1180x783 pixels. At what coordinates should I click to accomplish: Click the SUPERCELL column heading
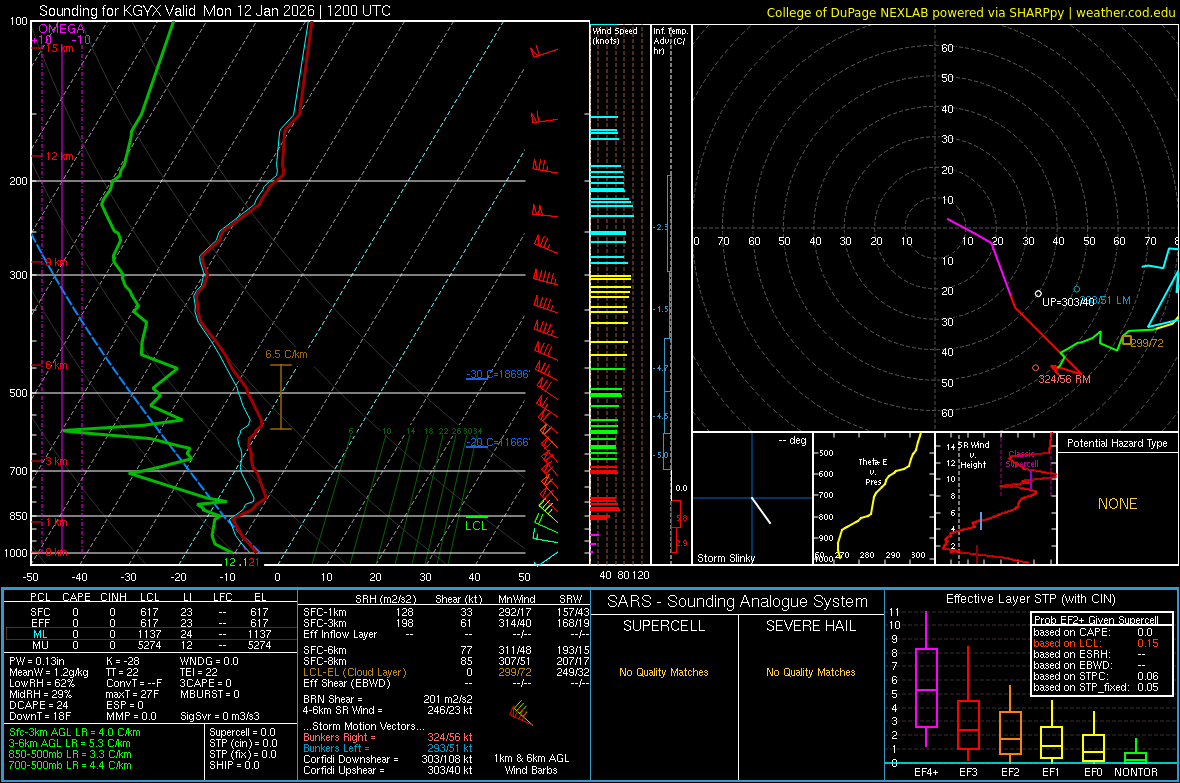(x=664, y=626)
